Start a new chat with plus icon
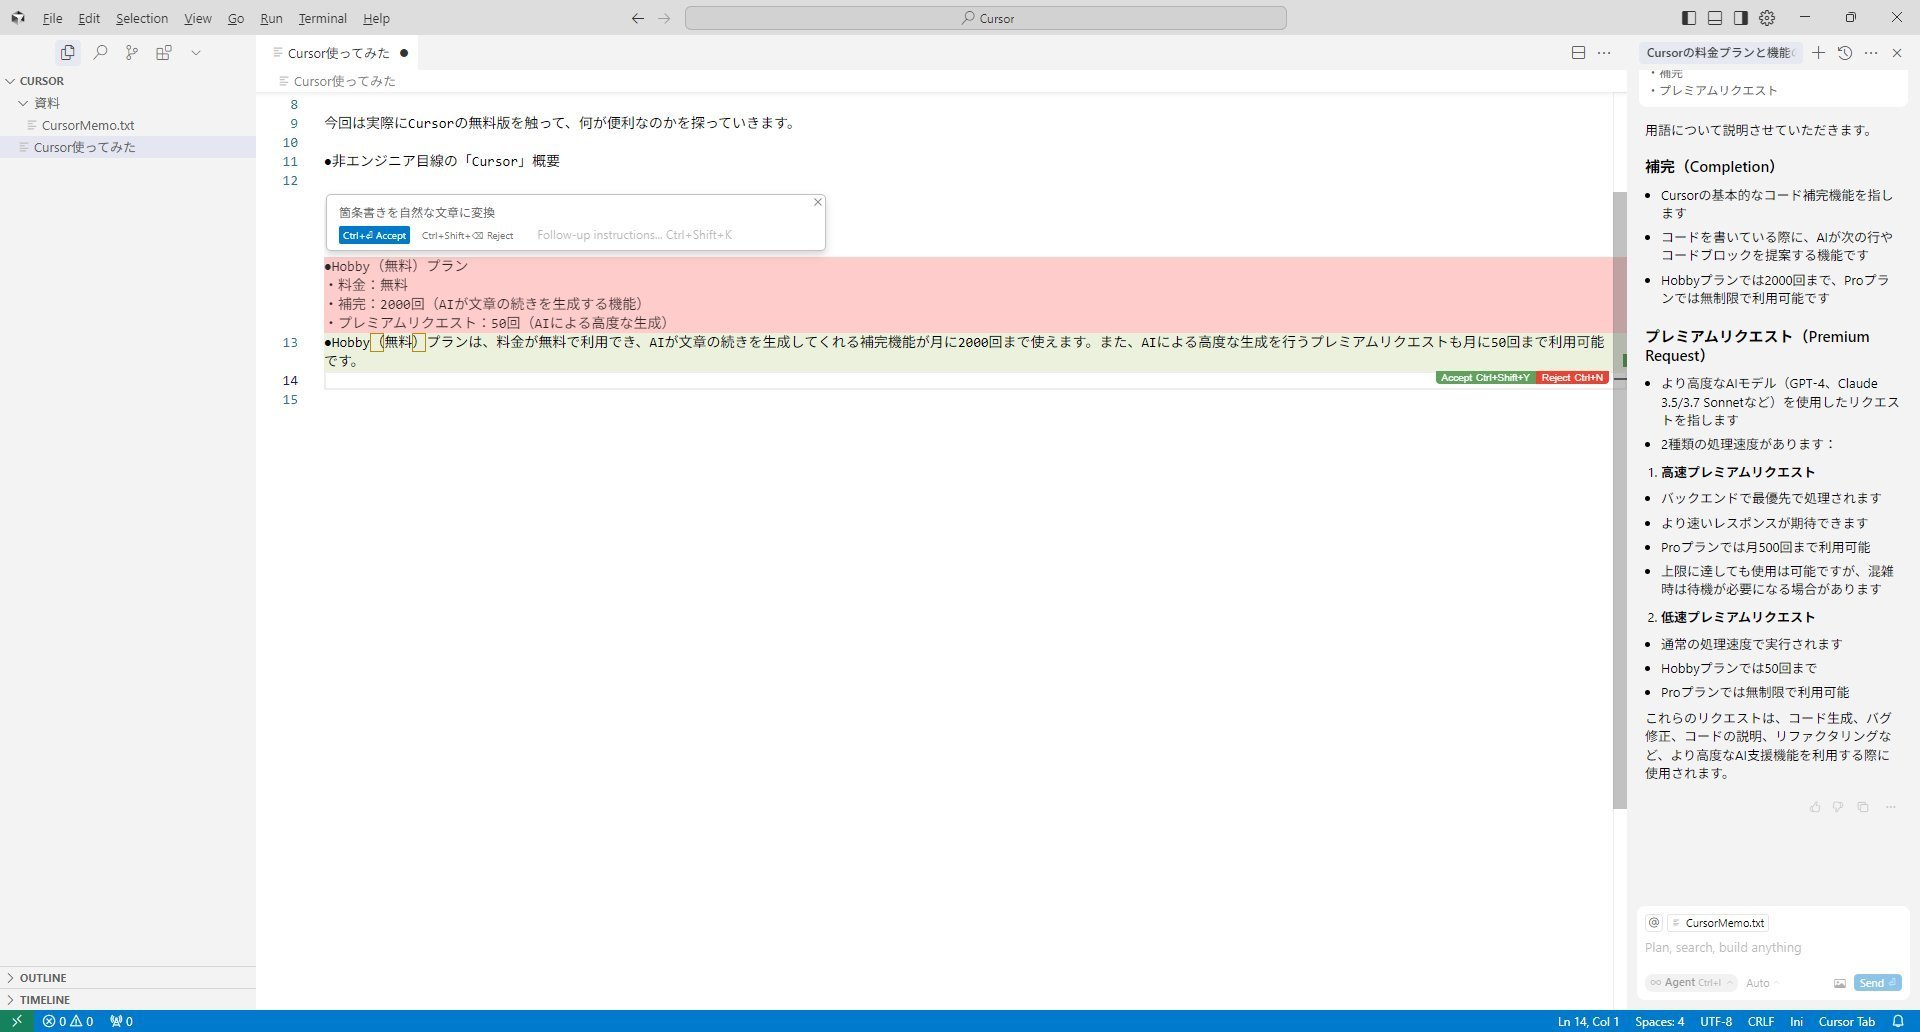Screen dimensions: 1920x1032 1819,53
